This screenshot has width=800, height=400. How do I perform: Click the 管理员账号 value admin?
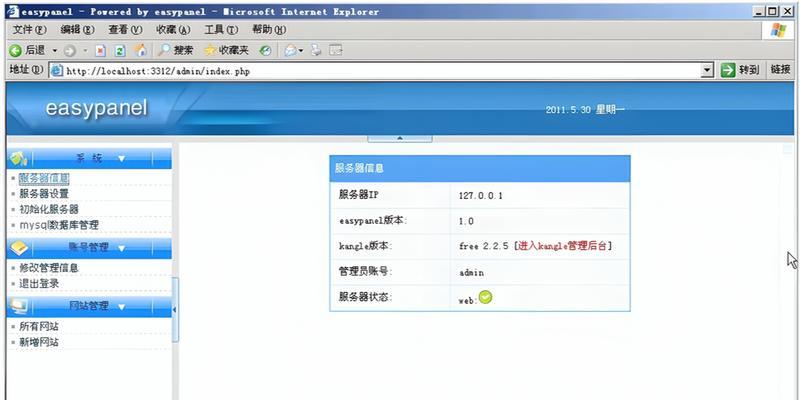click(x=471, y=272)
